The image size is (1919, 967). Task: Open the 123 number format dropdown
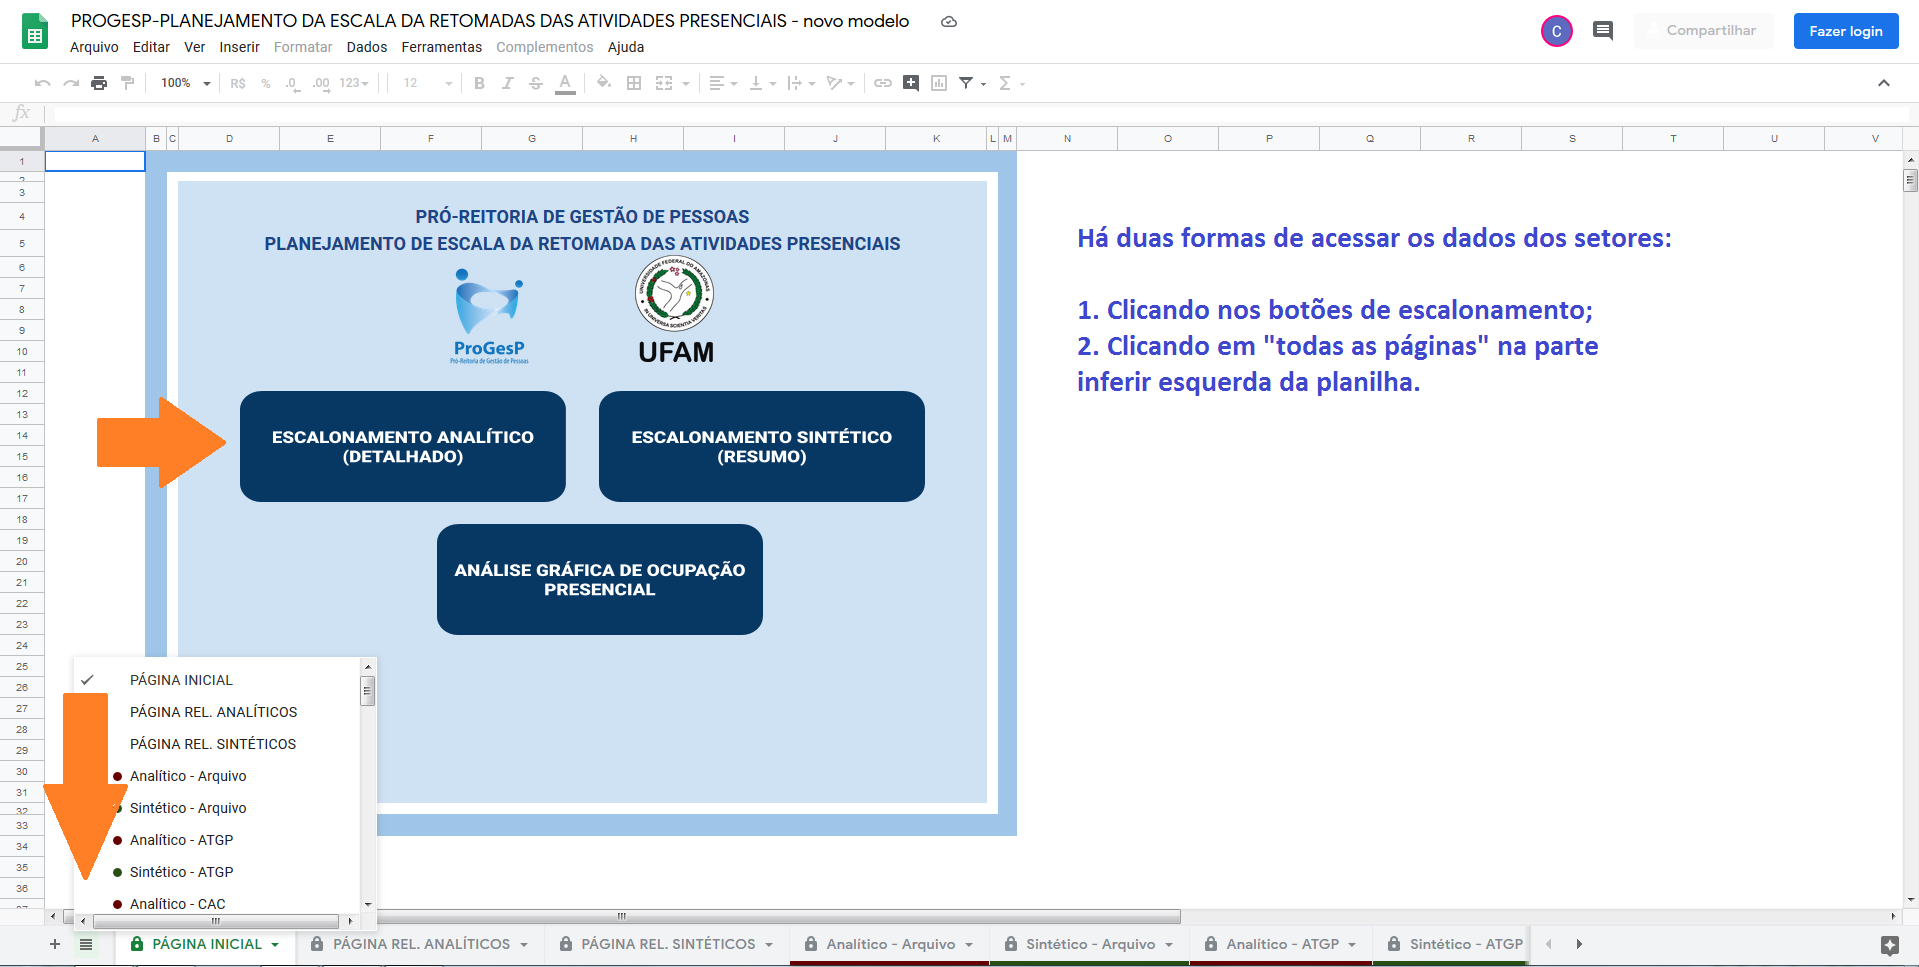pos(354,83)
